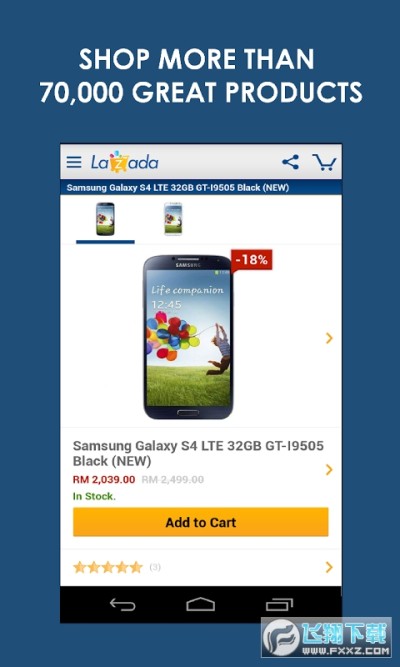Open the five-star rating reviews
Screen dimensions: 400x667
[108, 567]
